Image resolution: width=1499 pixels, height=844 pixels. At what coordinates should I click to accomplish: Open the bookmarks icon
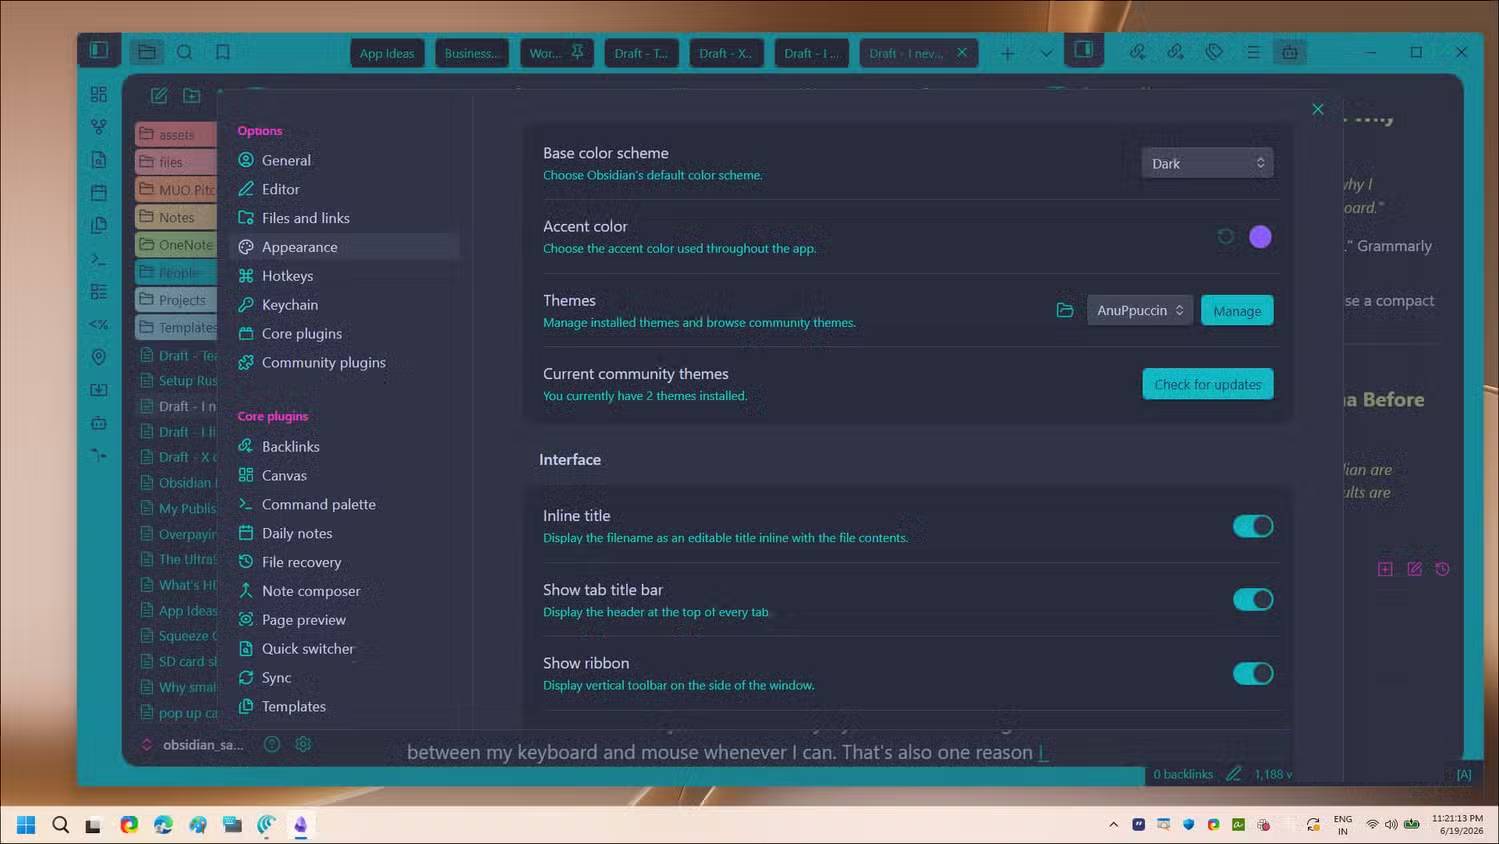(x=223, y=52)
